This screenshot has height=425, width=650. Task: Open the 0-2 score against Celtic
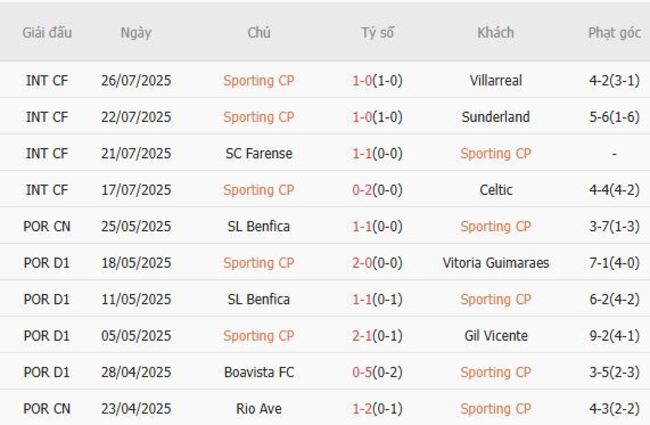(362, 190)
